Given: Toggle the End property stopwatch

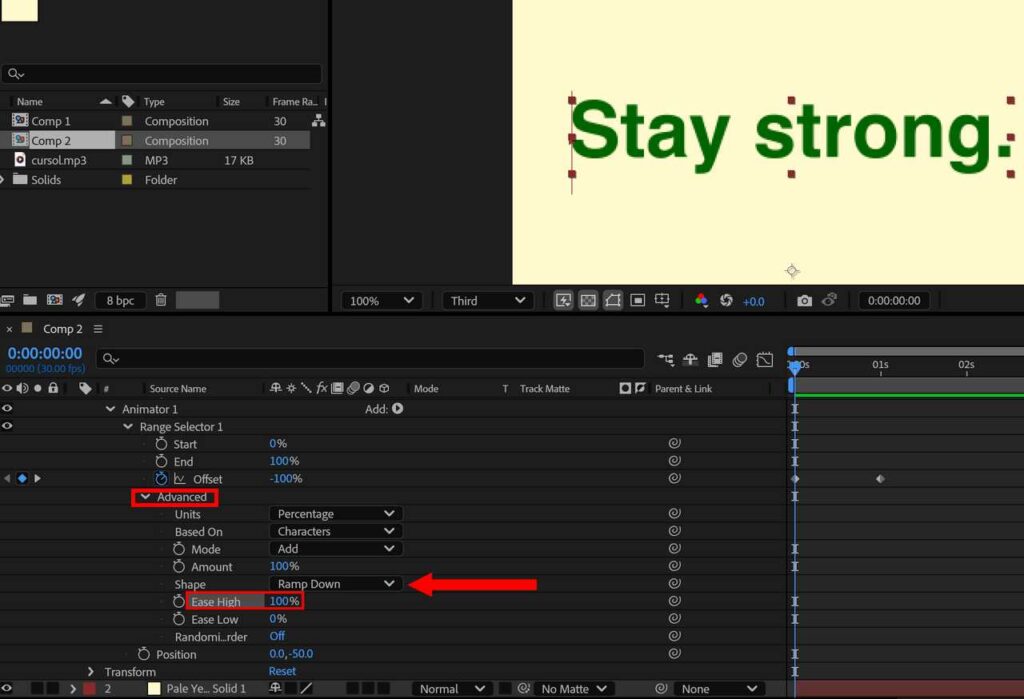Looking at the screenshot, I should tap(161, 461).
